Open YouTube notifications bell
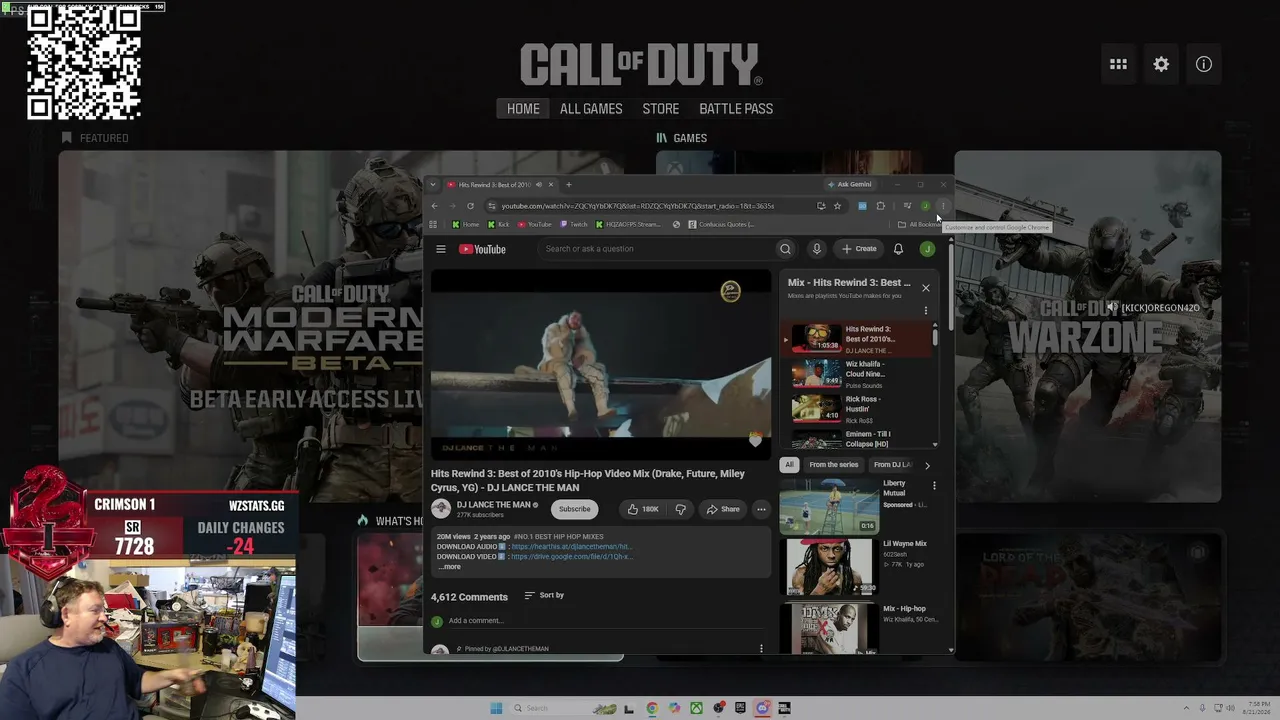1280x720 pixels. (898, 249)
